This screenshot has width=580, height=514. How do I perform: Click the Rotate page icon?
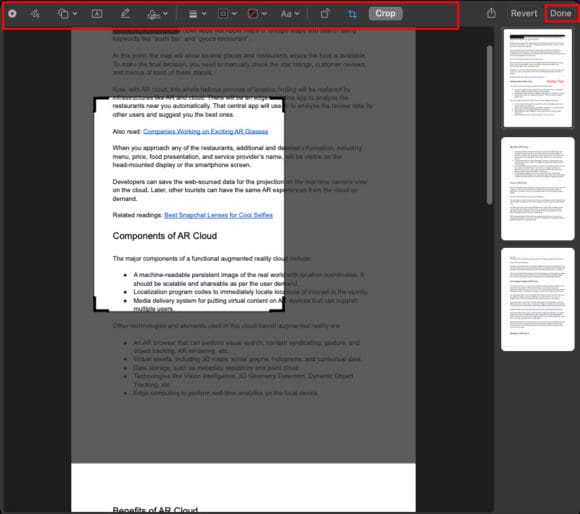pos(325,14)
